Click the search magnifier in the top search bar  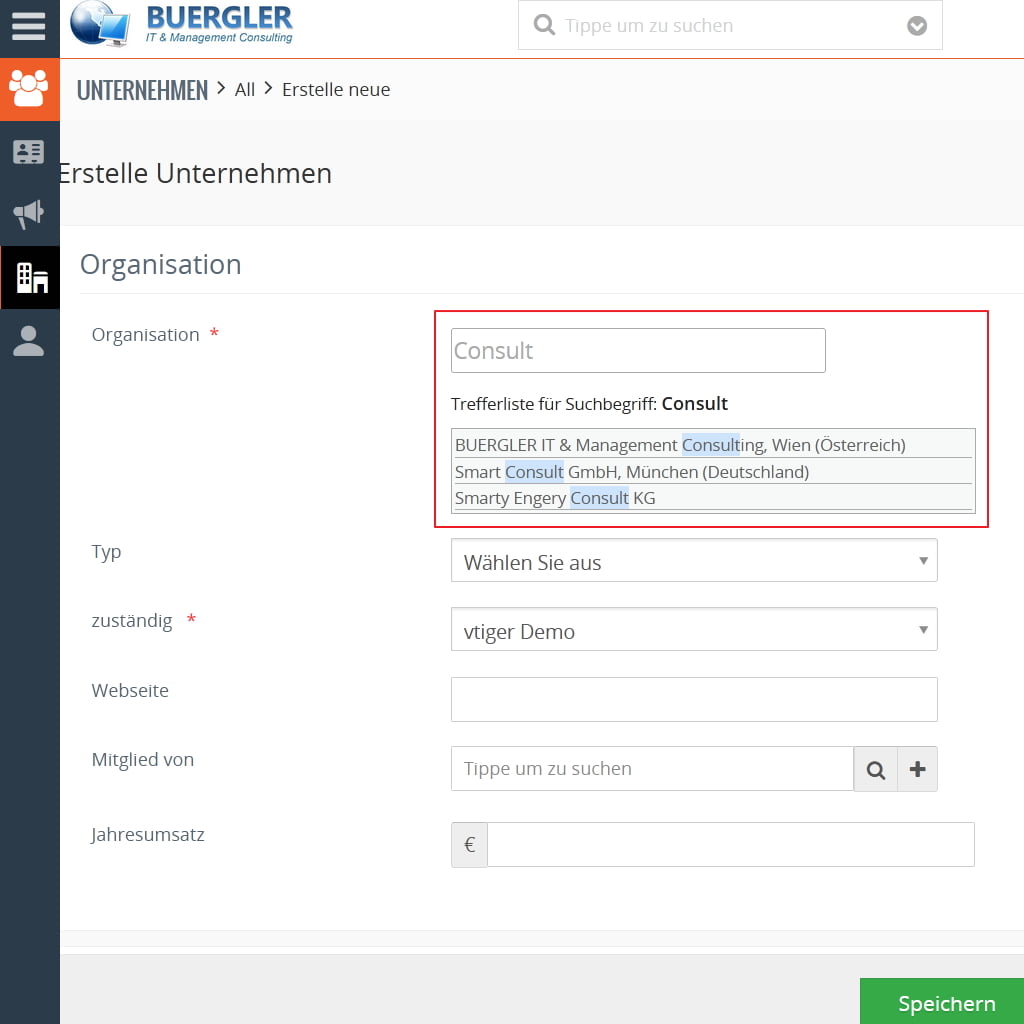coord(544,25)
